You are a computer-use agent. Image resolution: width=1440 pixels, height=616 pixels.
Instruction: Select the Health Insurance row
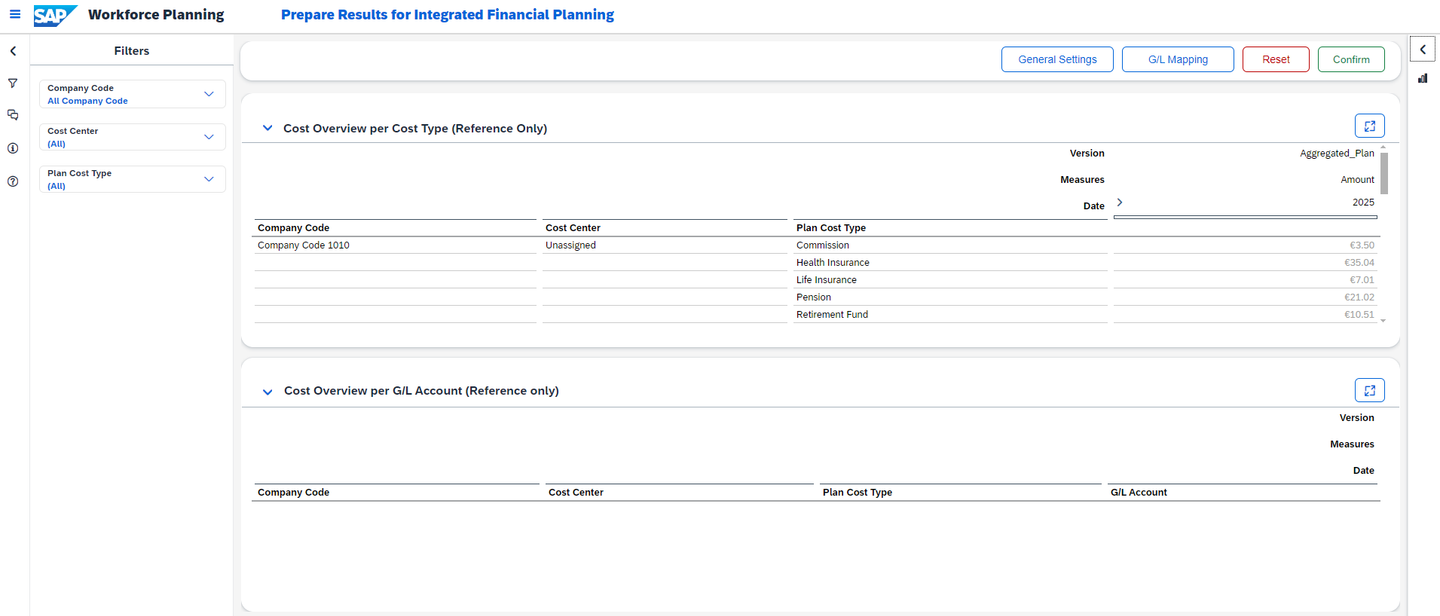point(950,262)
